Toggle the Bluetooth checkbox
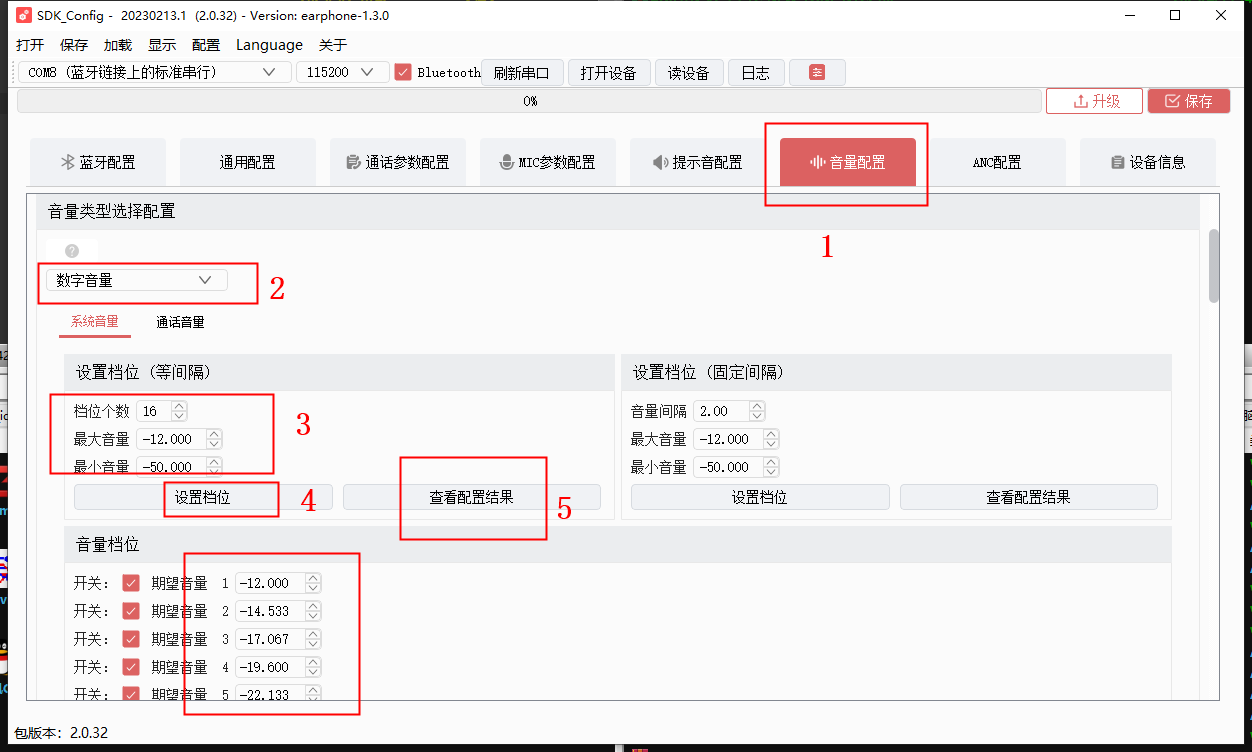 (x=403, y=72)
